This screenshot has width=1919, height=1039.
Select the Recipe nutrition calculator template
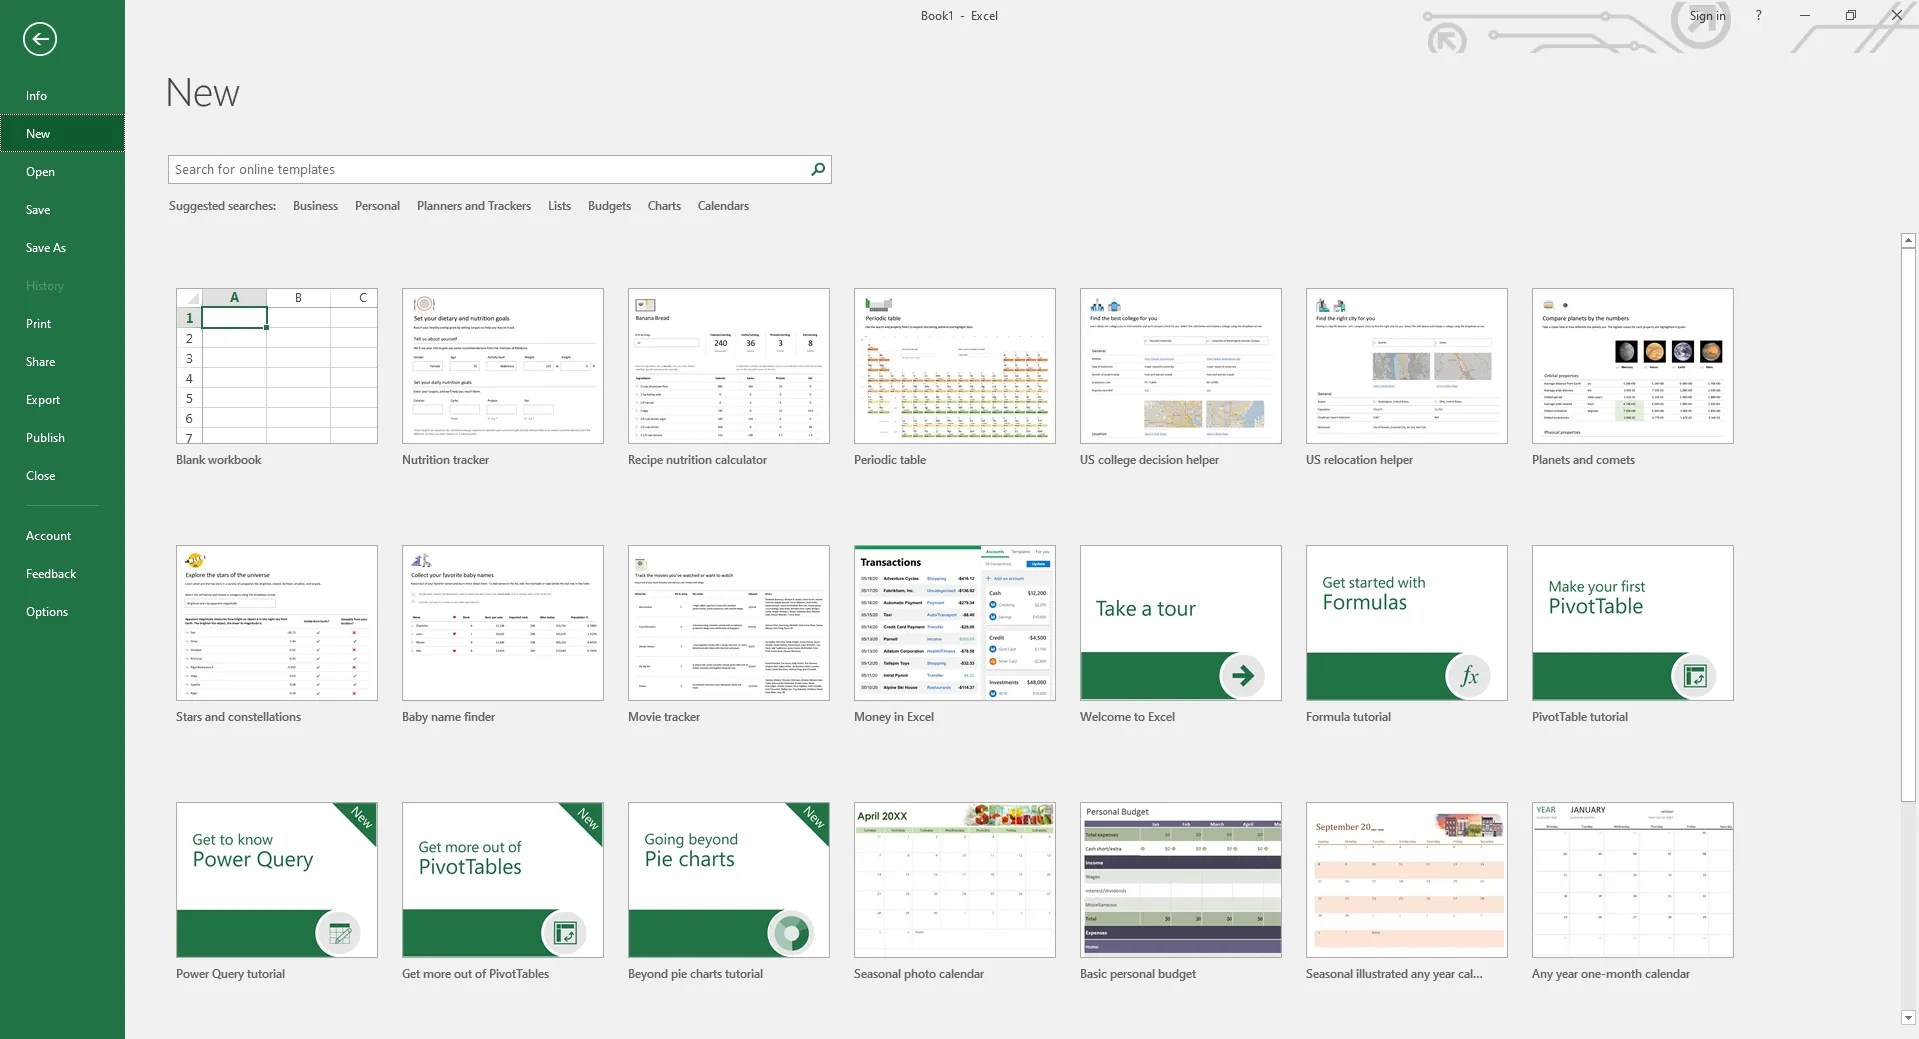[729, 366]
